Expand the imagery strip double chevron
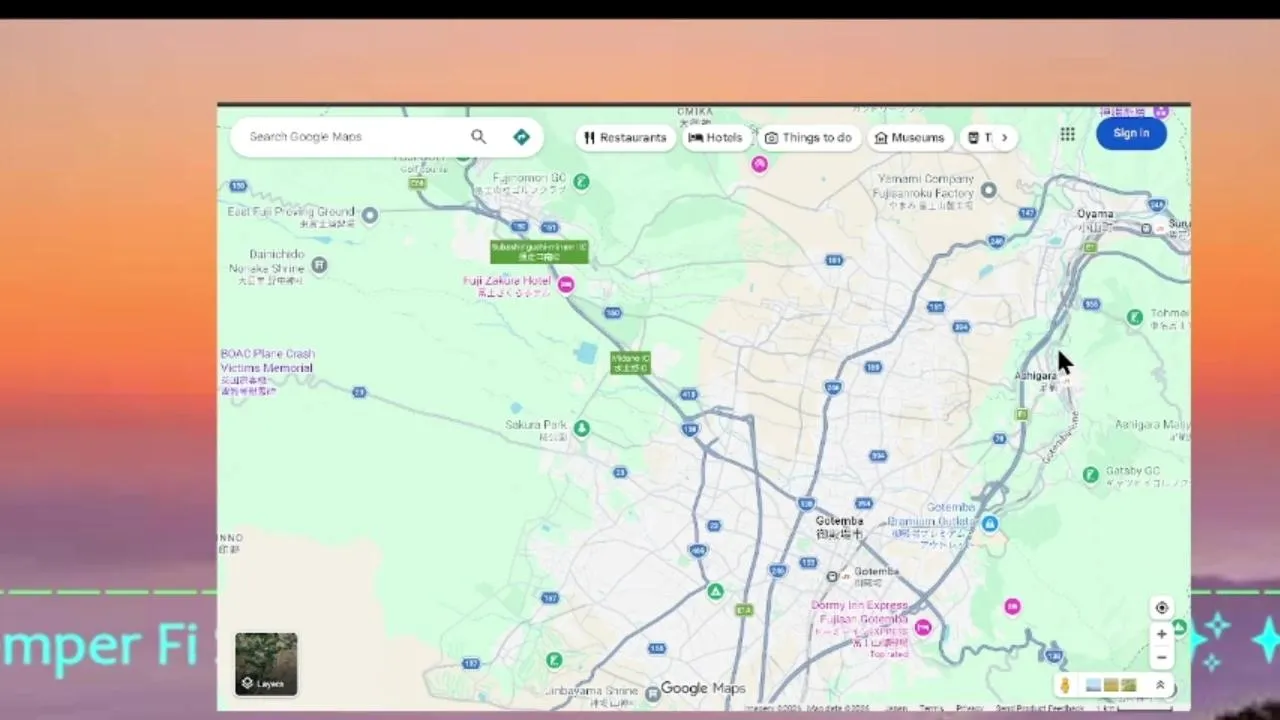This screenshot has height=720, width=1280. [x=1160, y=685]
